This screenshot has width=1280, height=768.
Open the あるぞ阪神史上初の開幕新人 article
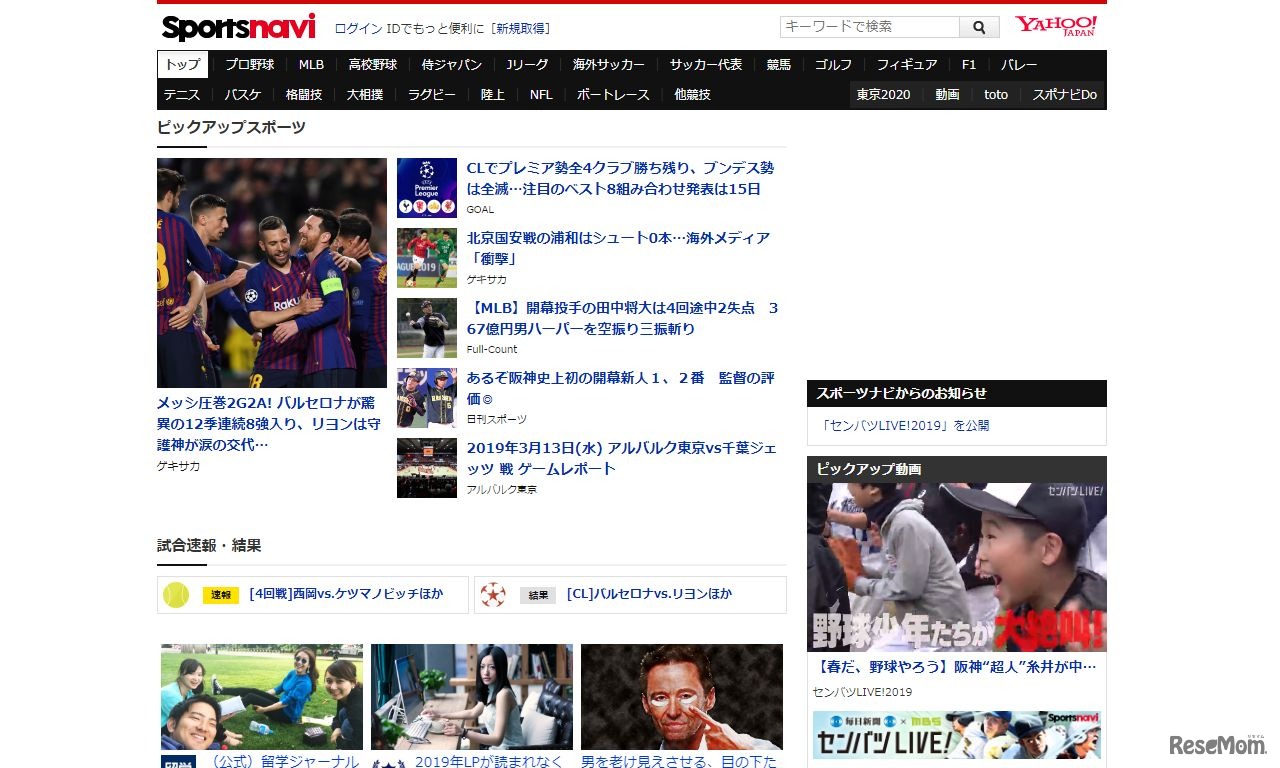[x=620, y=388]
